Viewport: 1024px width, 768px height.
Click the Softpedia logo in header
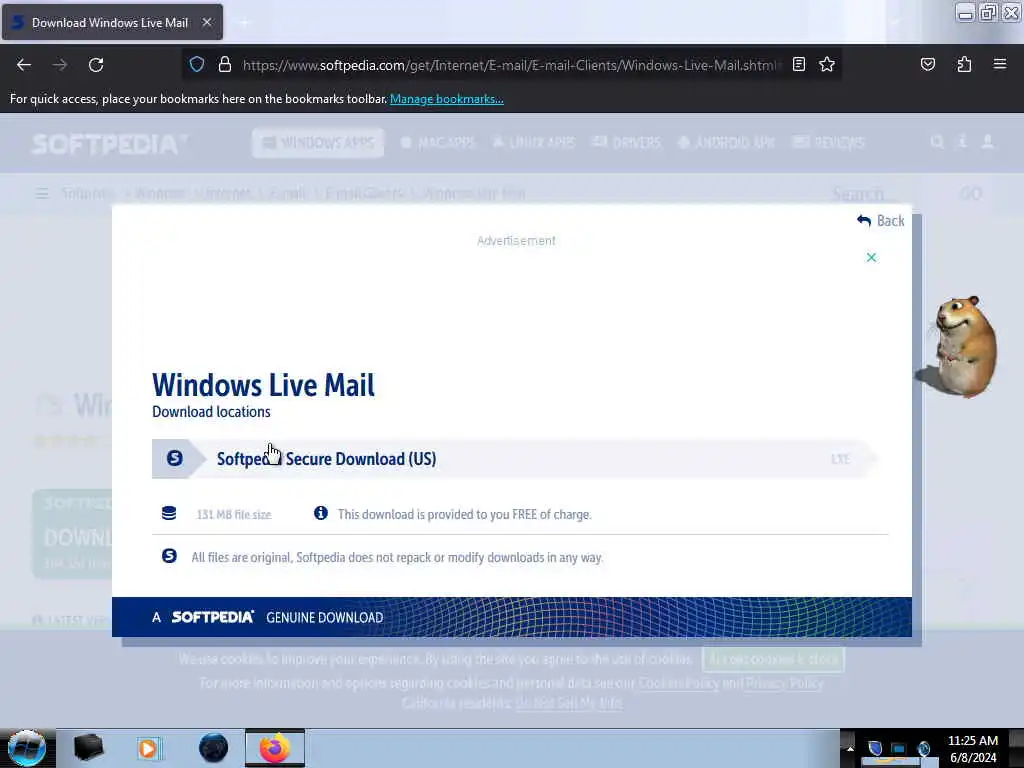coord(110,144)
